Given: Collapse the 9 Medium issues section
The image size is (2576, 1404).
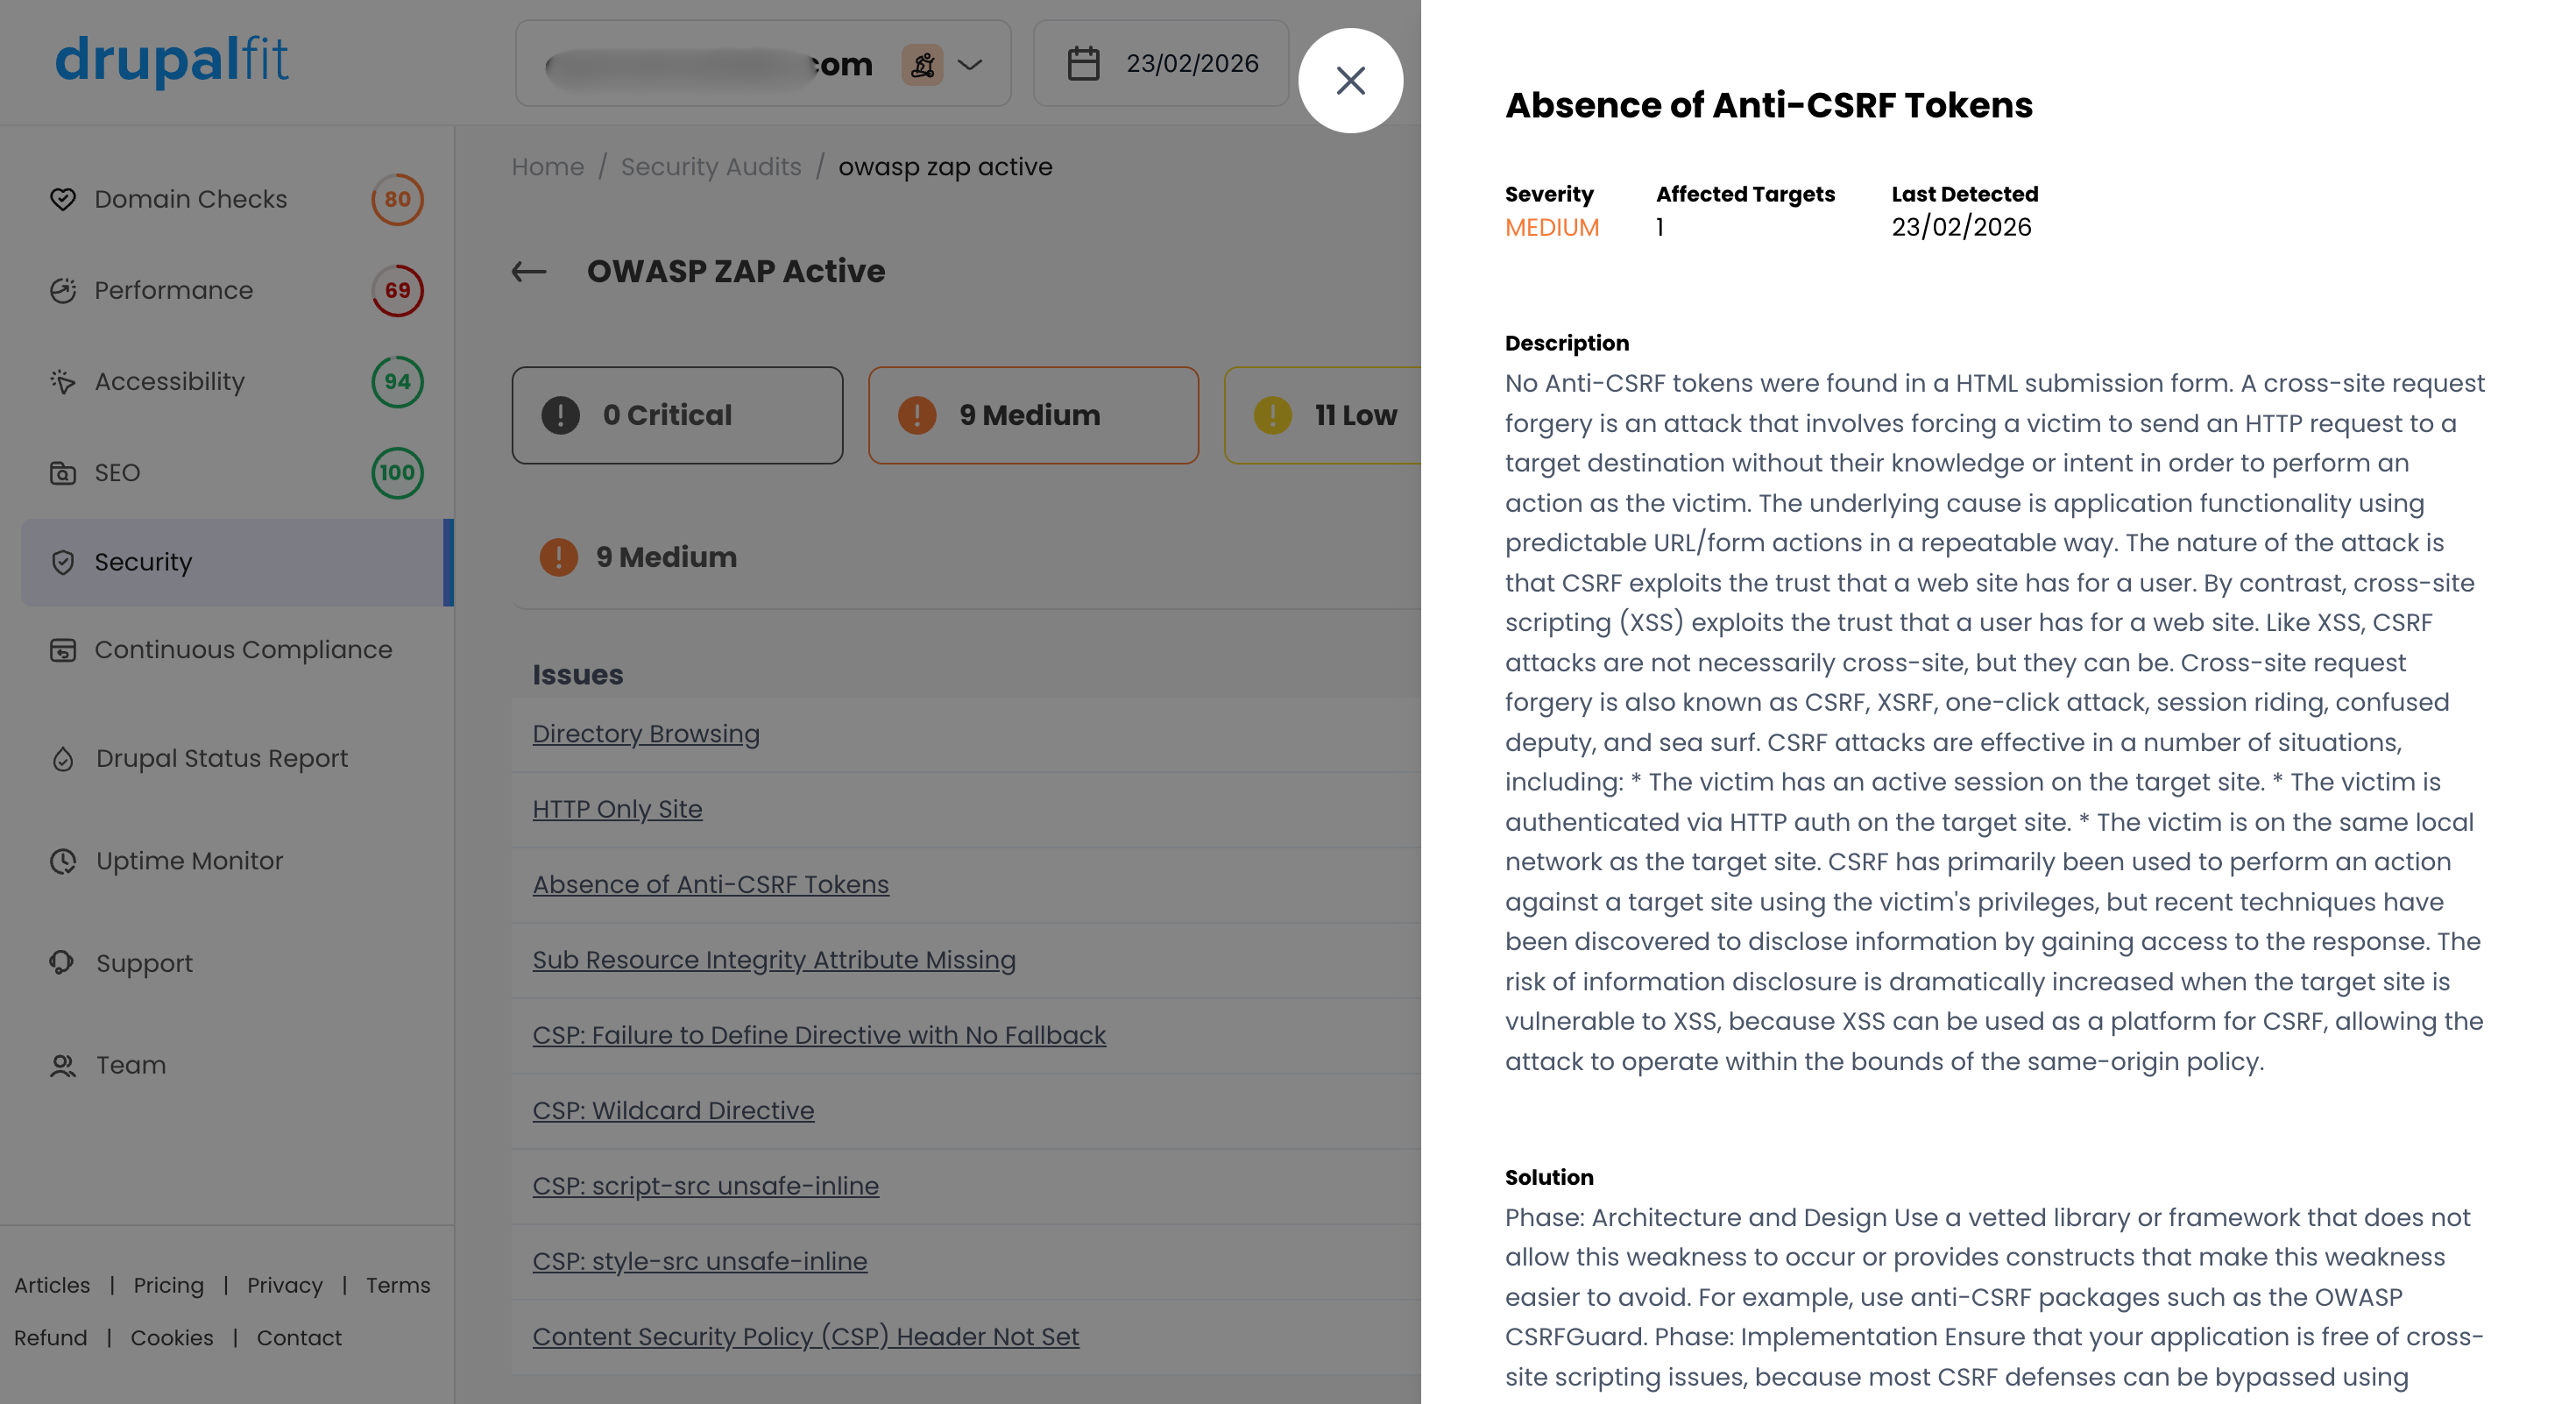Looking at the screenshot, I should pyautogui.click(x=966, y=557).
